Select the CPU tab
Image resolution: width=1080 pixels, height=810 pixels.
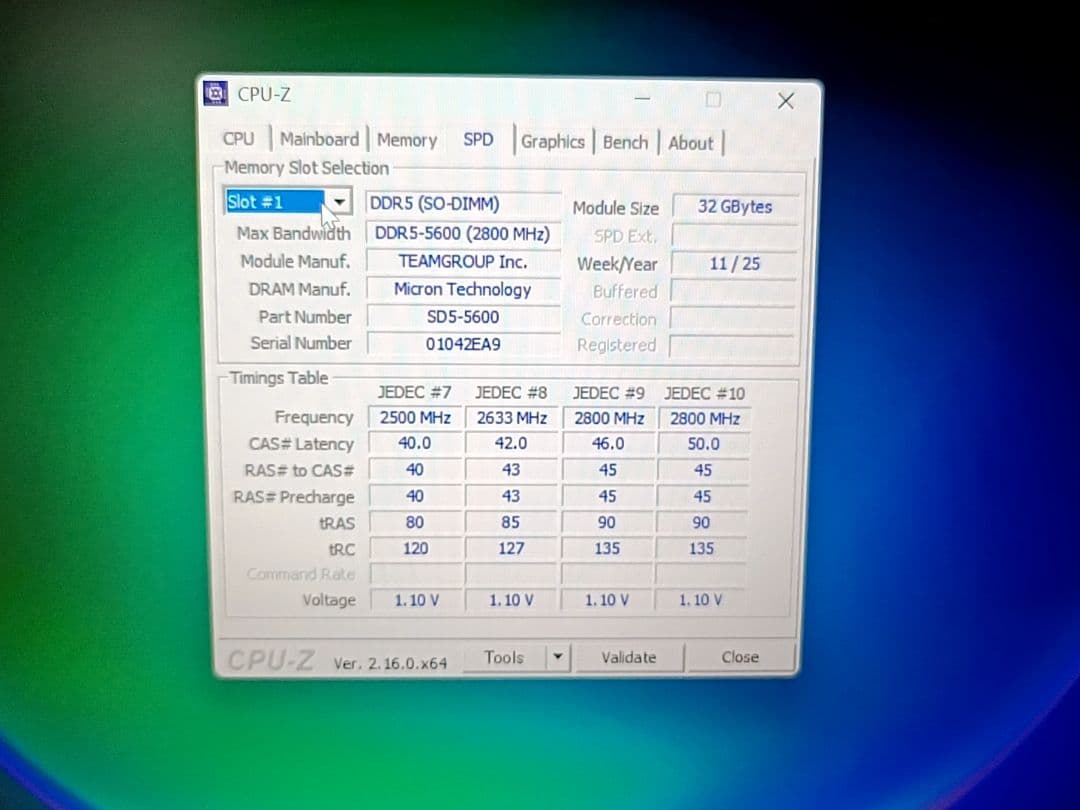[238, 140]
